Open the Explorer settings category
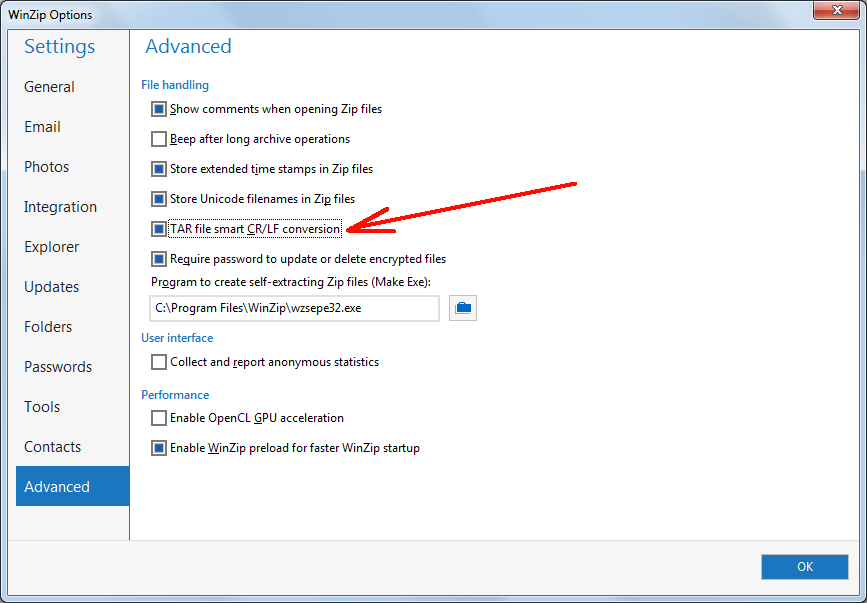The image size is (867, 603). 72,247
